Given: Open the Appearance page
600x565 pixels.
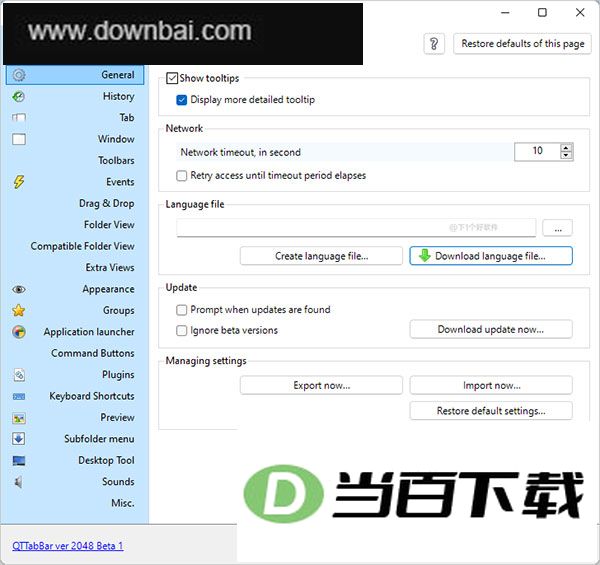Looking at the screenshot, I should (x=75, y=289).
